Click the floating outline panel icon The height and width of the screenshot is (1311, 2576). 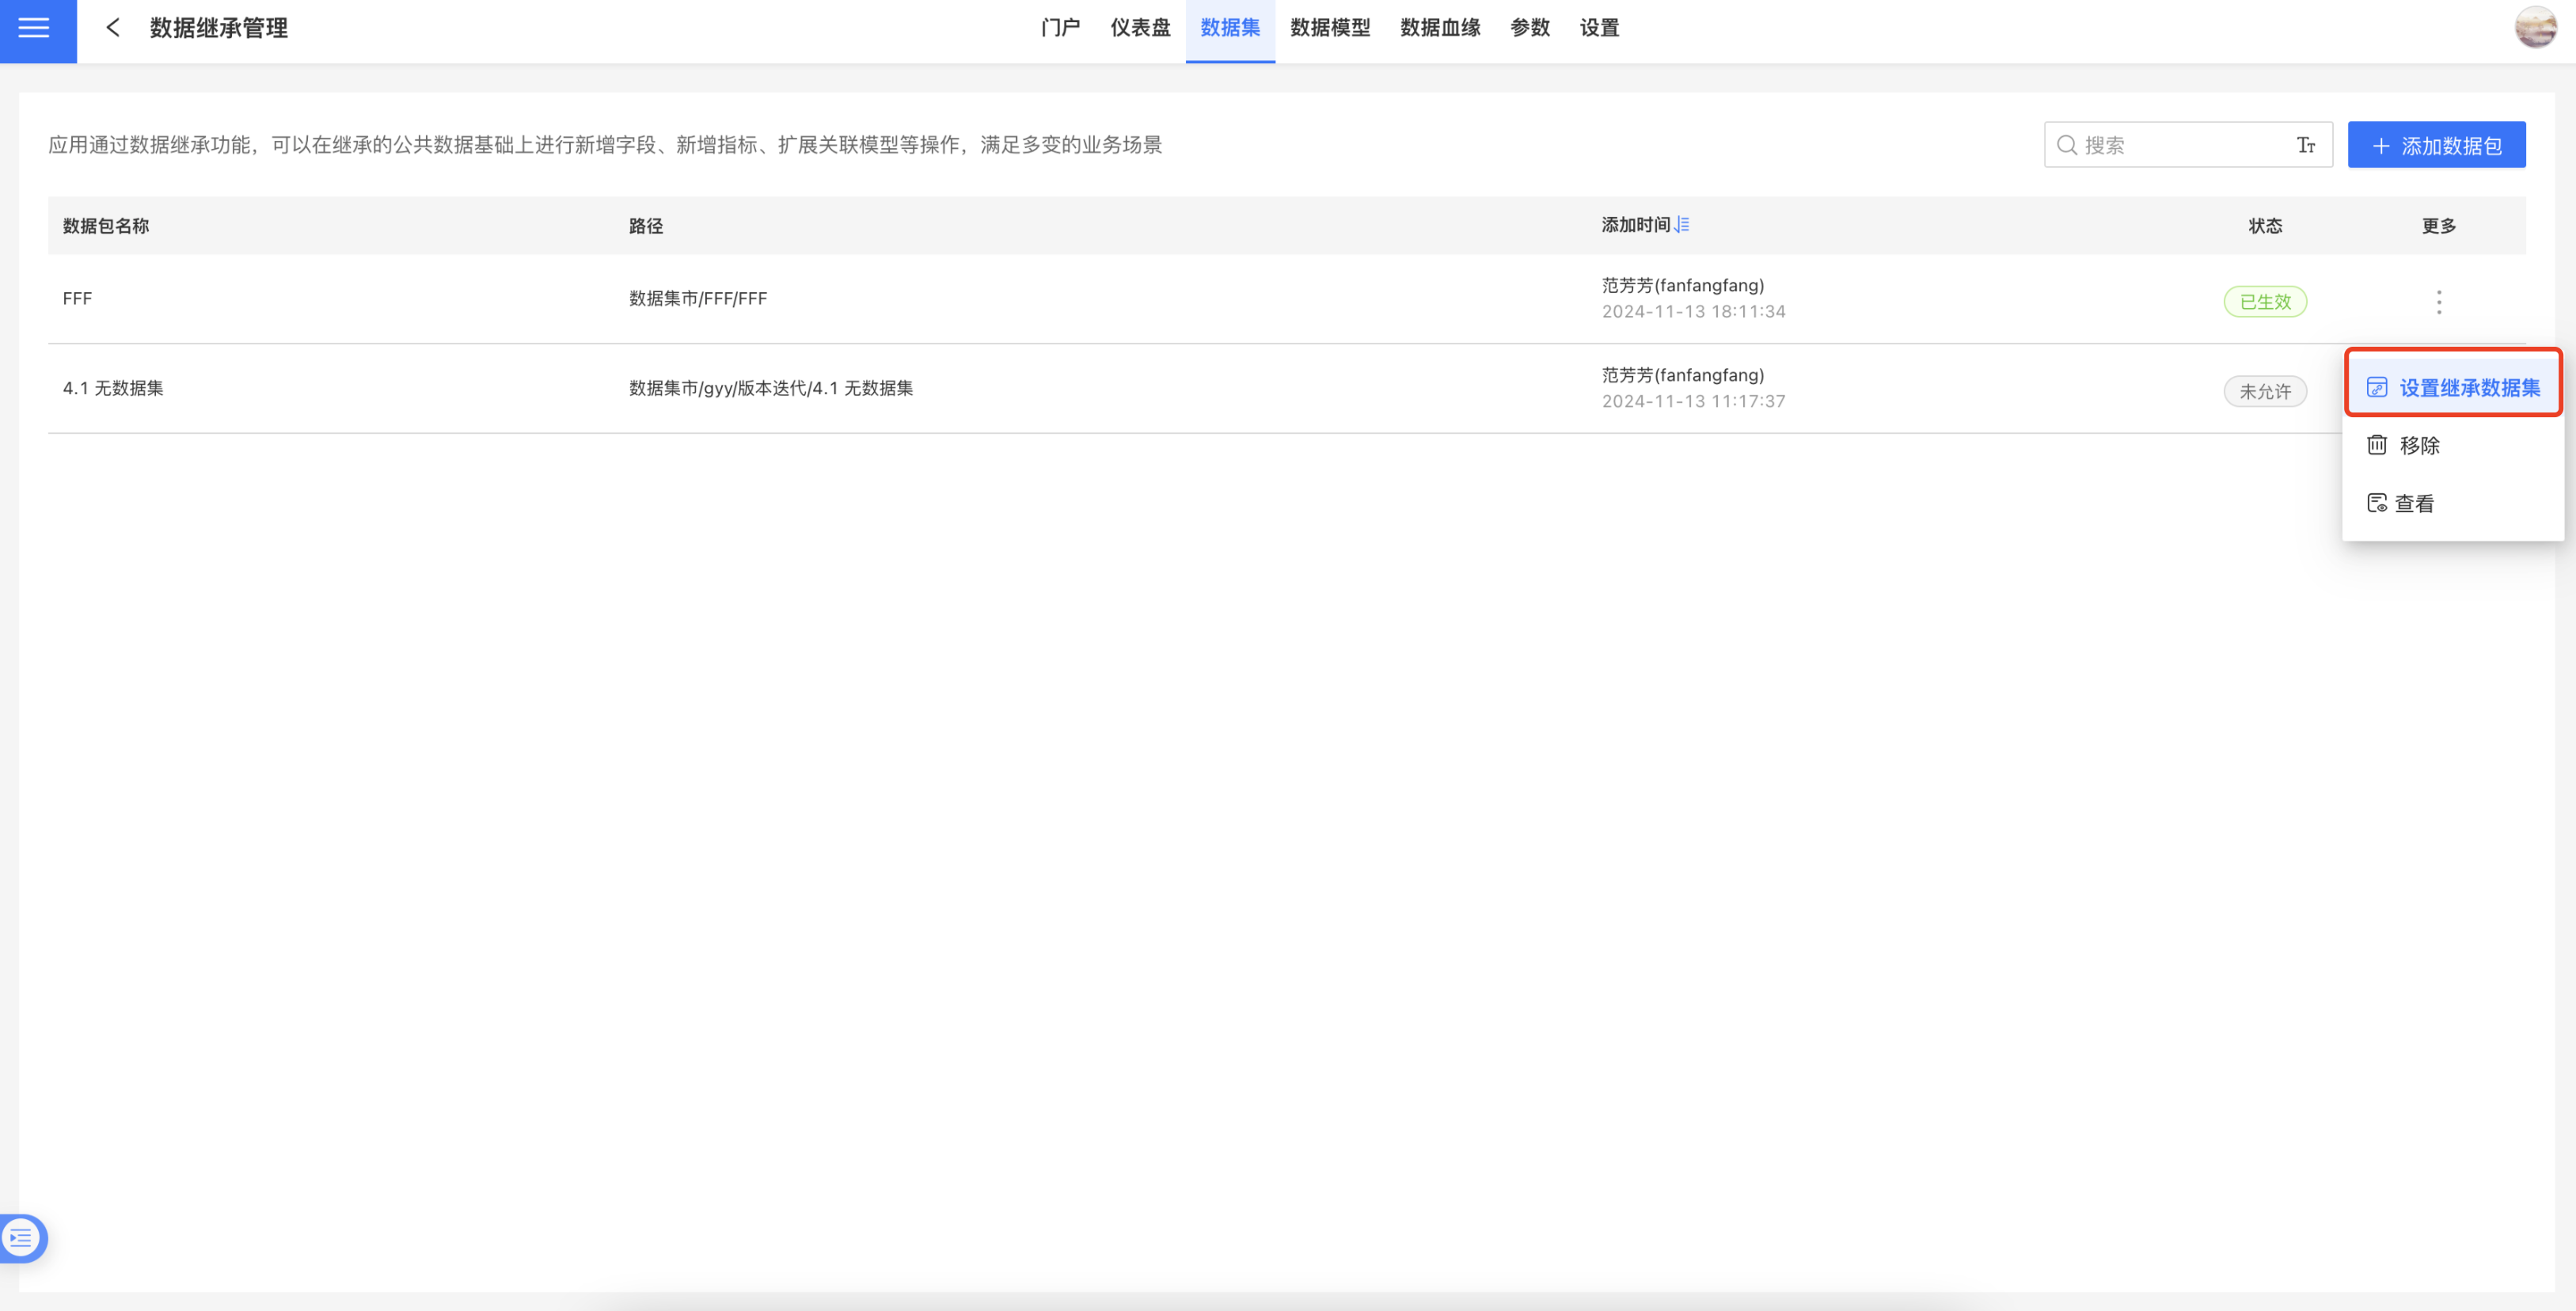coord(22,1238)
